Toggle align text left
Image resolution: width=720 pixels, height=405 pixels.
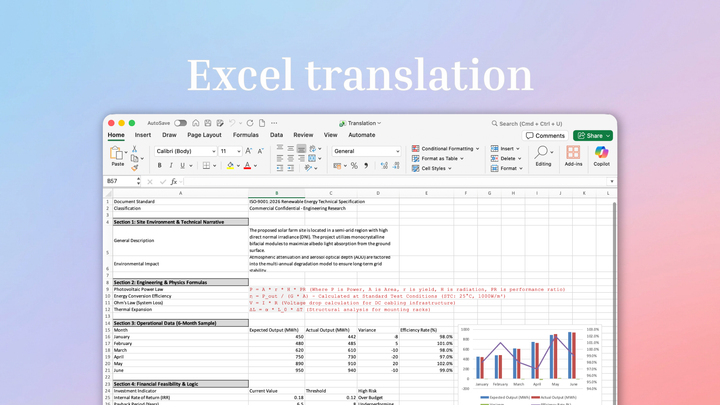point(280,158)
